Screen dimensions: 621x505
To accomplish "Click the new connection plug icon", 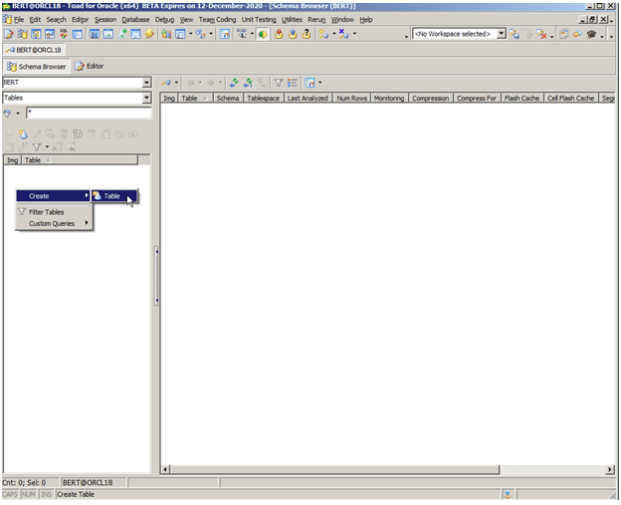I will click(x=324, y=34).
